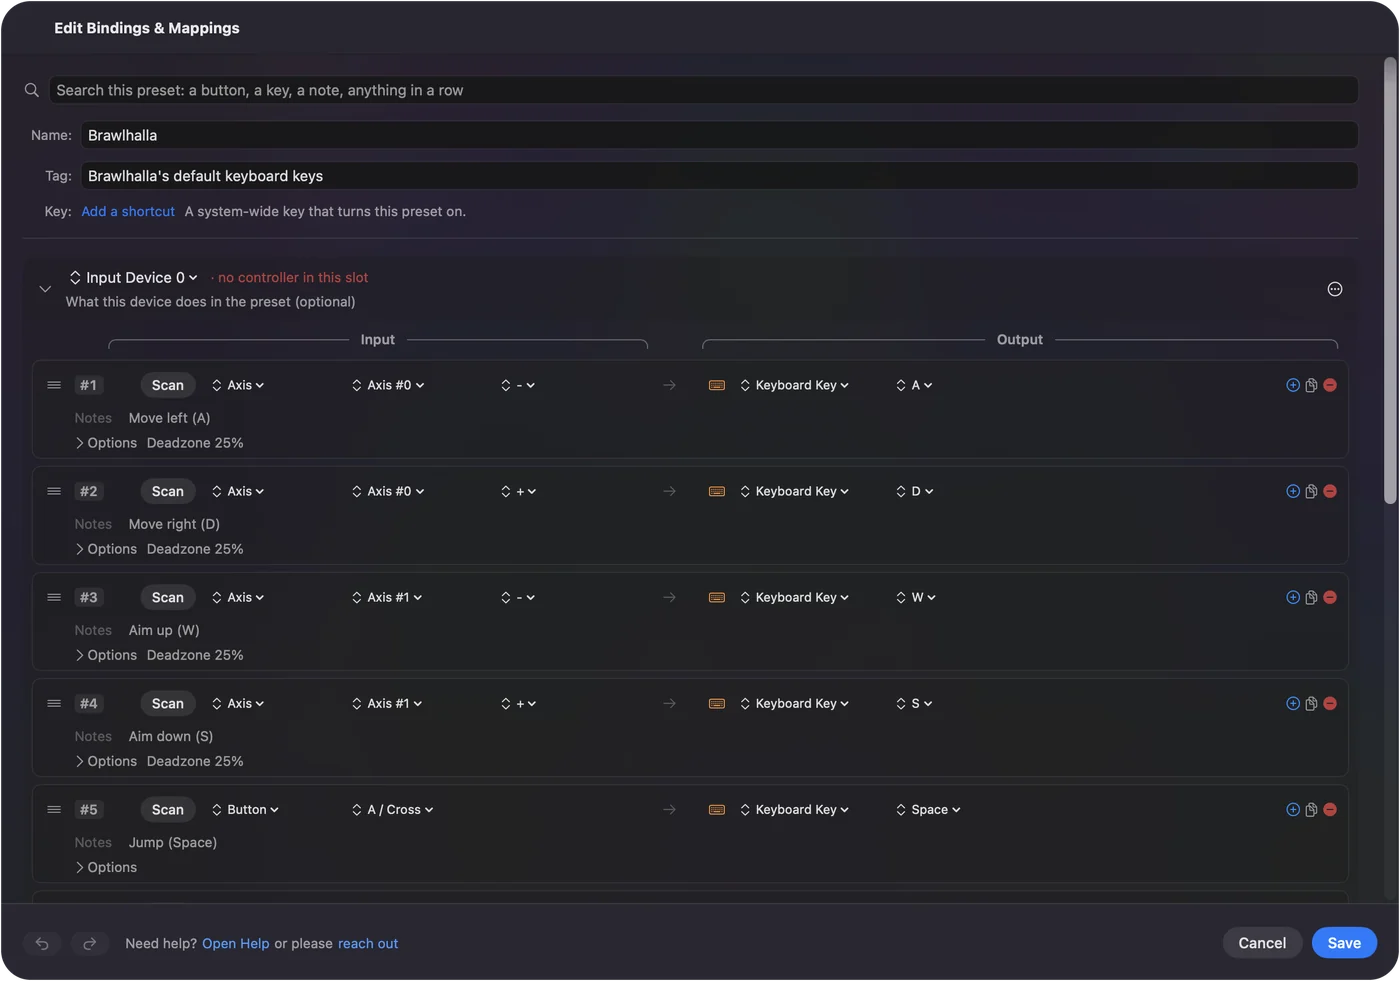Click Scan button in row #5

point(168,809)
